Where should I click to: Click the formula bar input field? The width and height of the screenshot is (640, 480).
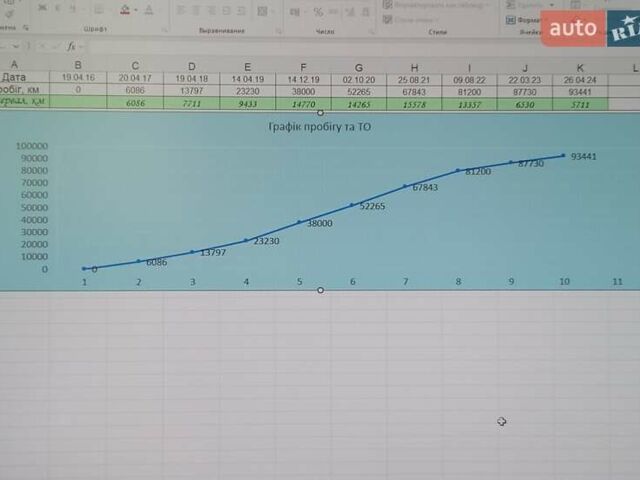(x=363, y=48)
